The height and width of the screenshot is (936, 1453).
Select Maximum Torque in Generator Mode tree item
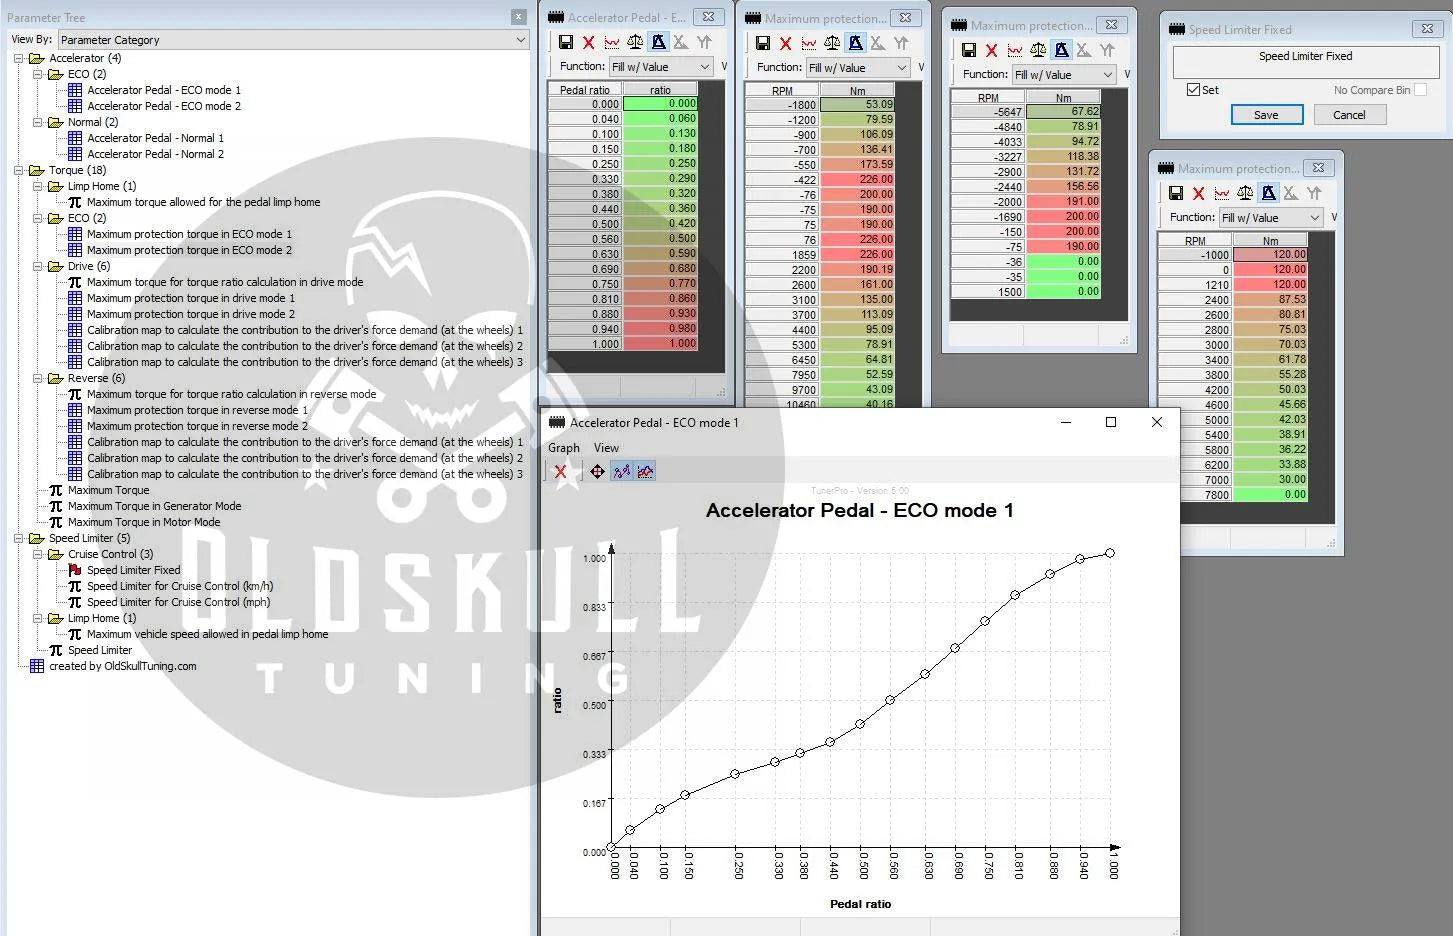[x=154, y=506]
